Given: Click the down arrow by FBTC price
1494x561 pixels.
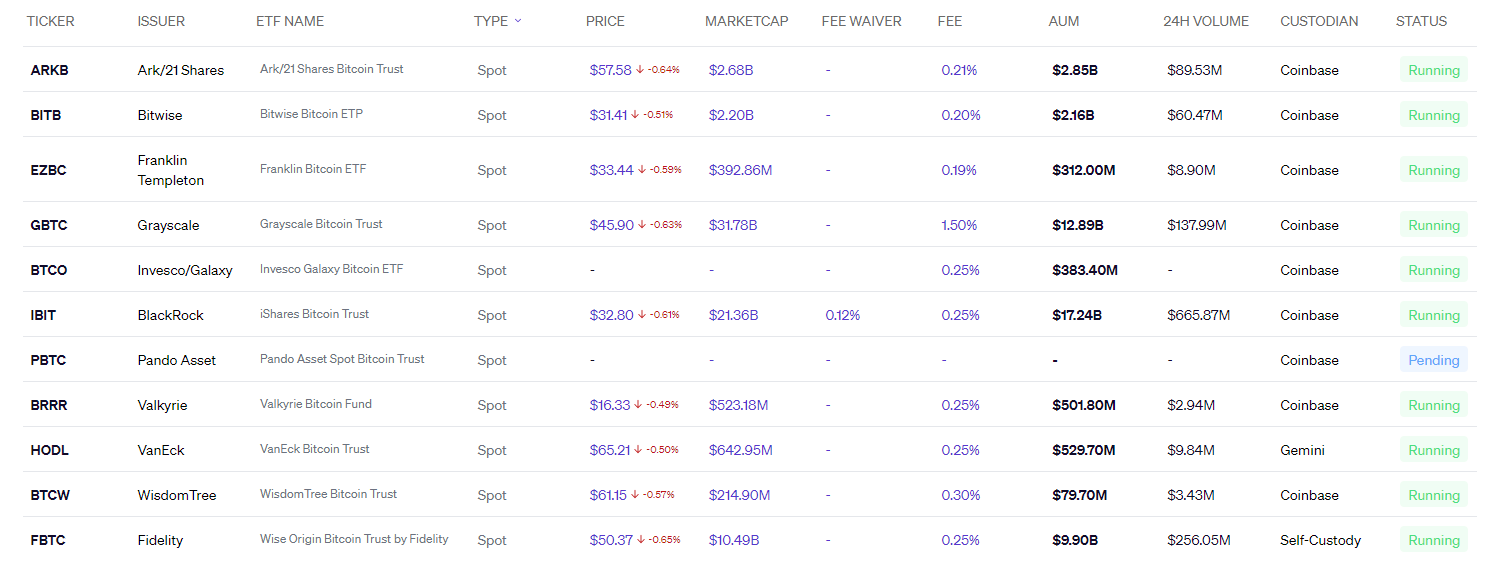Looking at the screenshot, I should click(x=642, y=540).
